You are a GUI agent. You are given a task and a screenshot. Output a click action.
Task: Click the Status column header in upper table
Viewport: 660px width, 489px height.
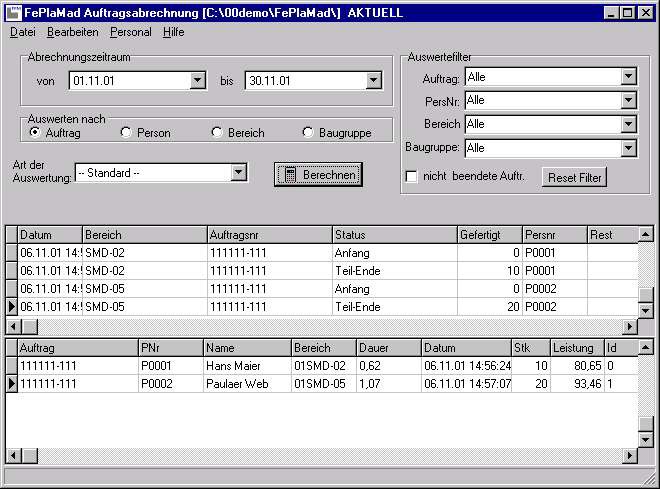pos(393,235)
